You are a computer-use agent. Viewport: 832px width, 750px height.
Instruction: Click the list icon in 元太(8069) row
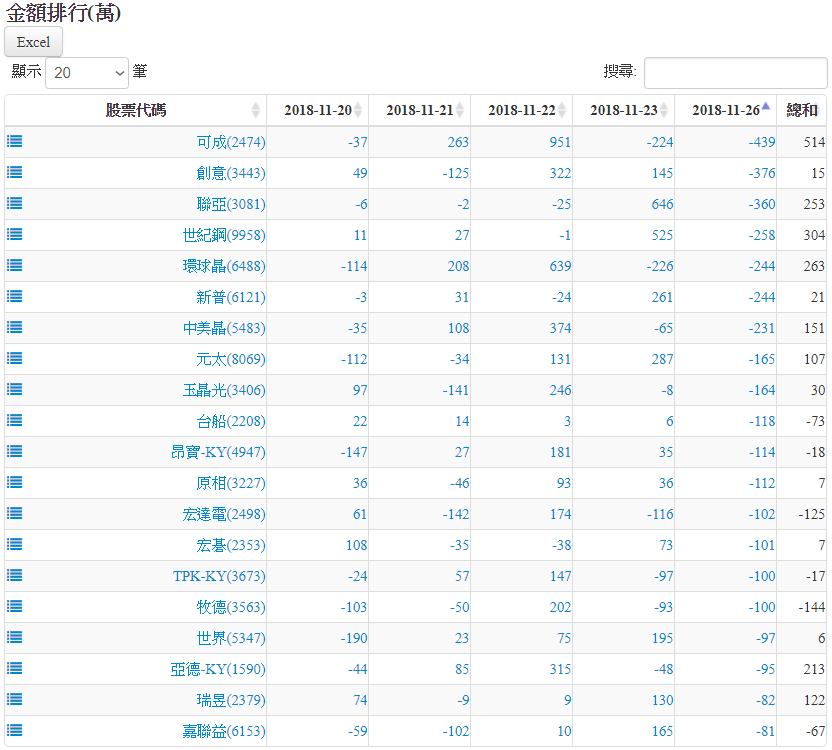[x=15, y=358]
